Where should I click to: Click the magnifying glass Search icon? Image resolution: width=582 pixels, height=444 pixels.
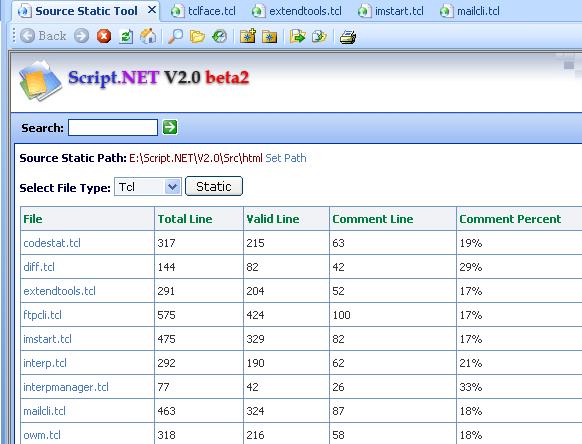click(x=175, y=36)
